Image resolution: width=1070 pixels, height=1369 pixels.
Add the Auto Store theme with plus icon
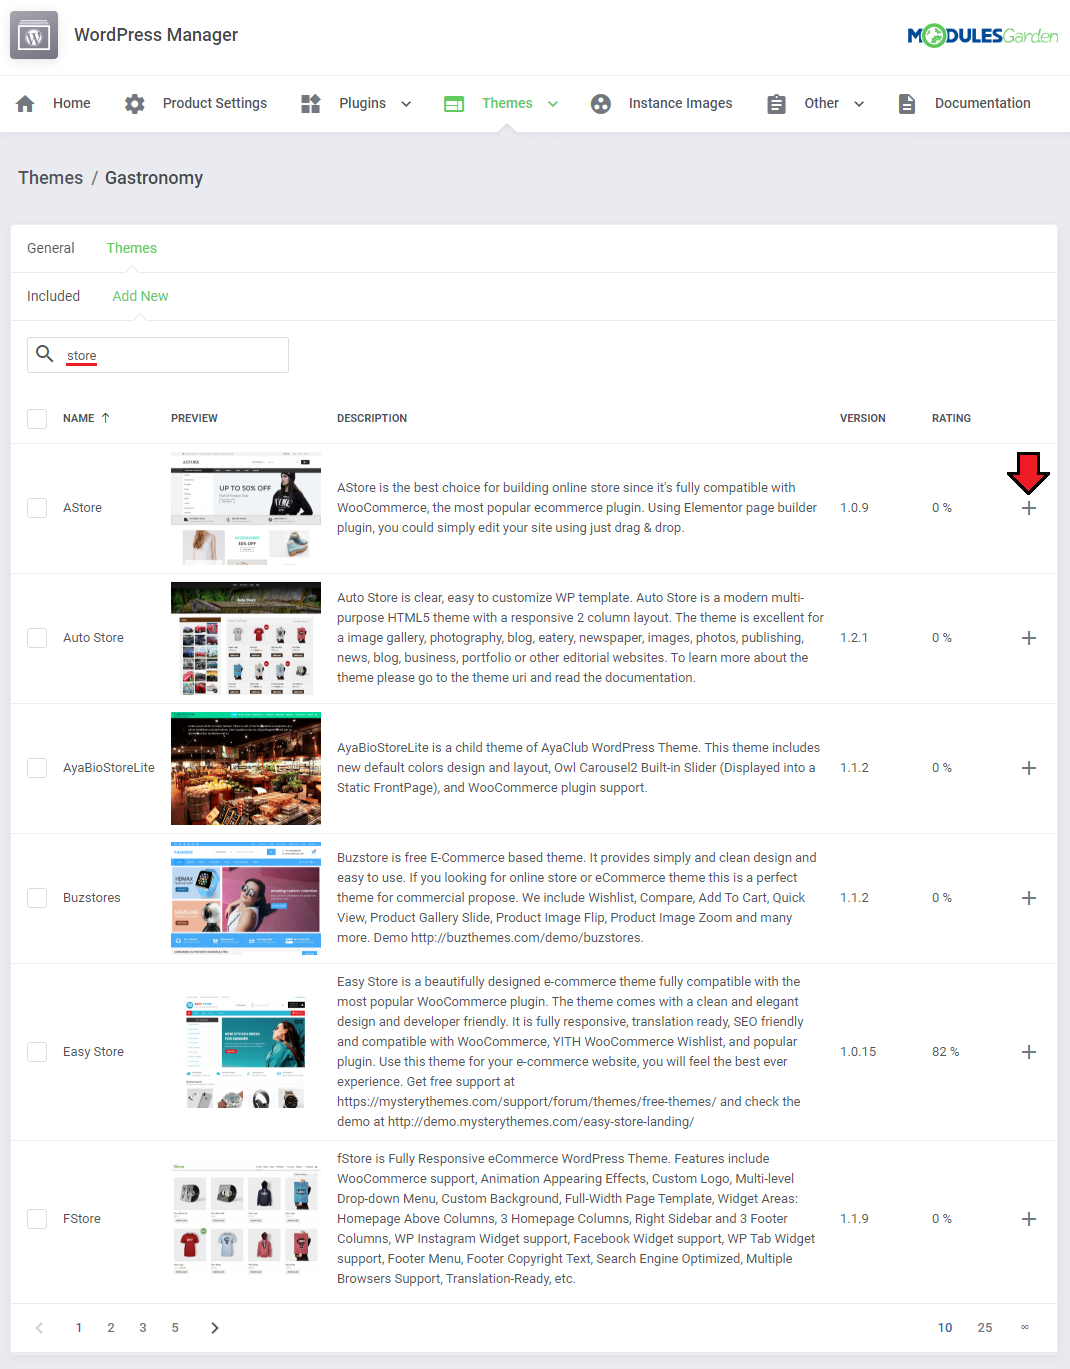(1029, 638)
